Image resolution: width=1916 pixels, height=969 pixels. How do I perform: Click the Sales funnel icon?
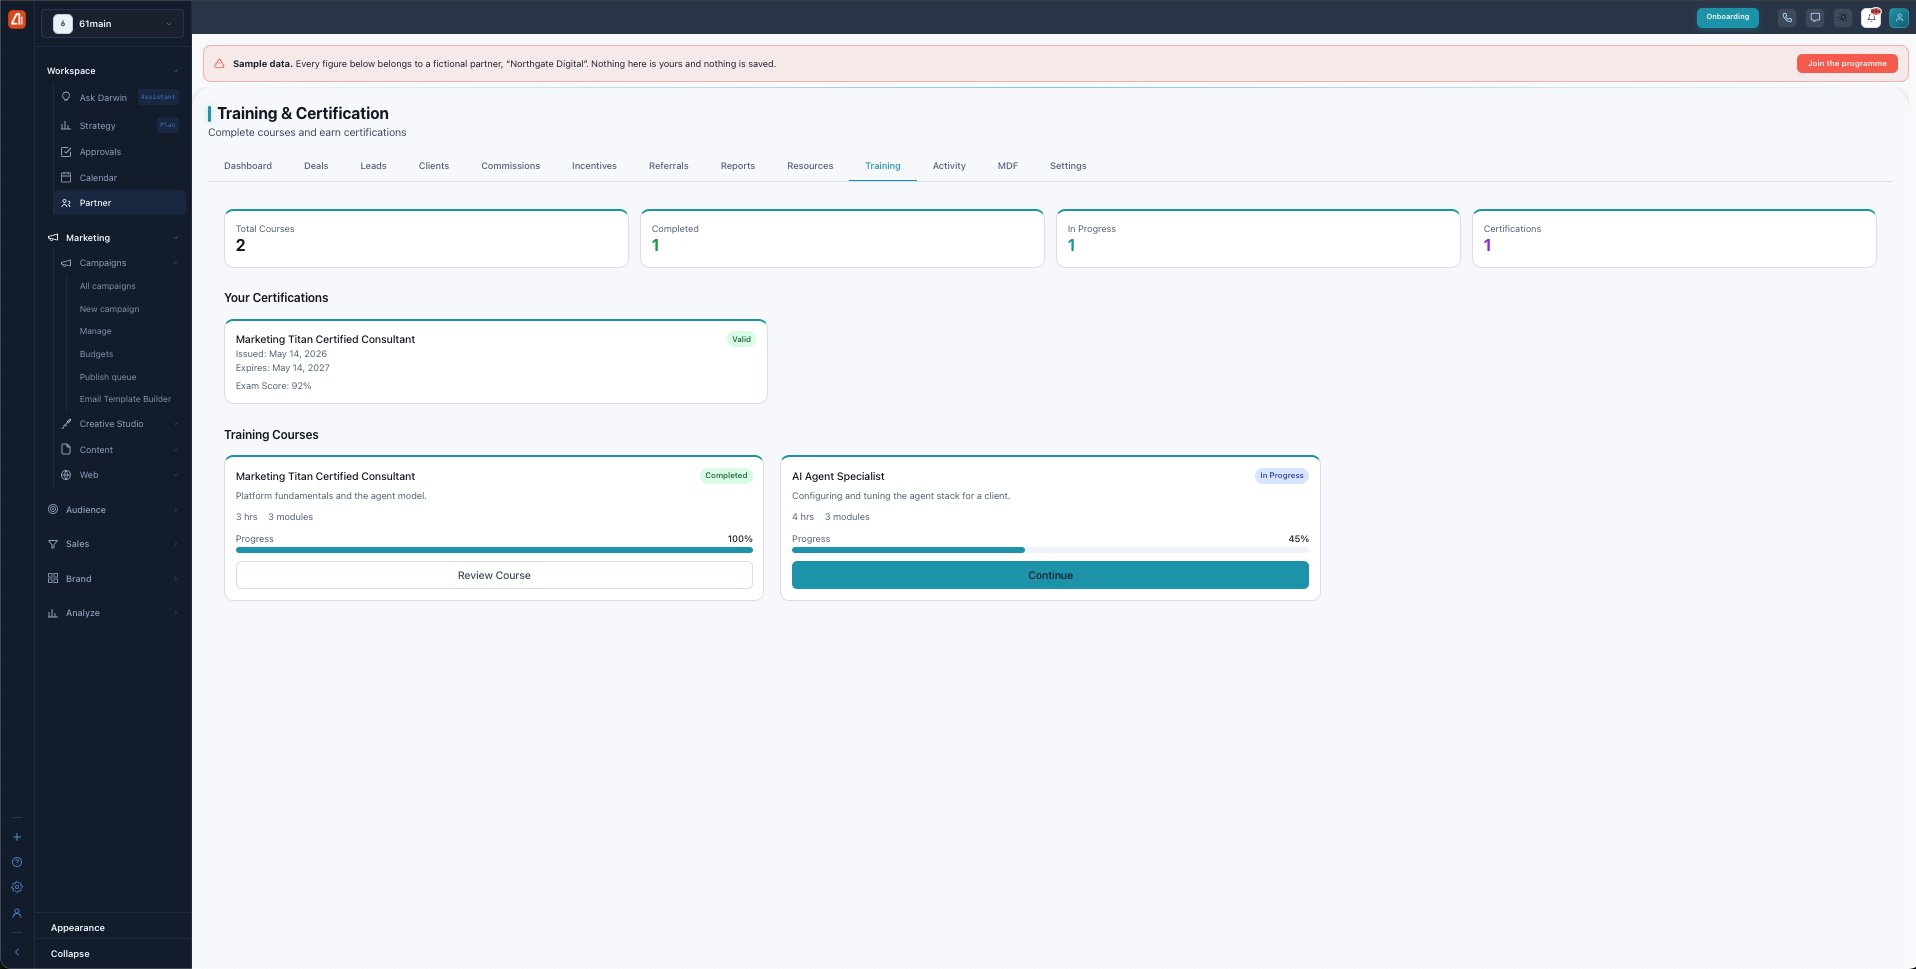[x=53, y=544]
